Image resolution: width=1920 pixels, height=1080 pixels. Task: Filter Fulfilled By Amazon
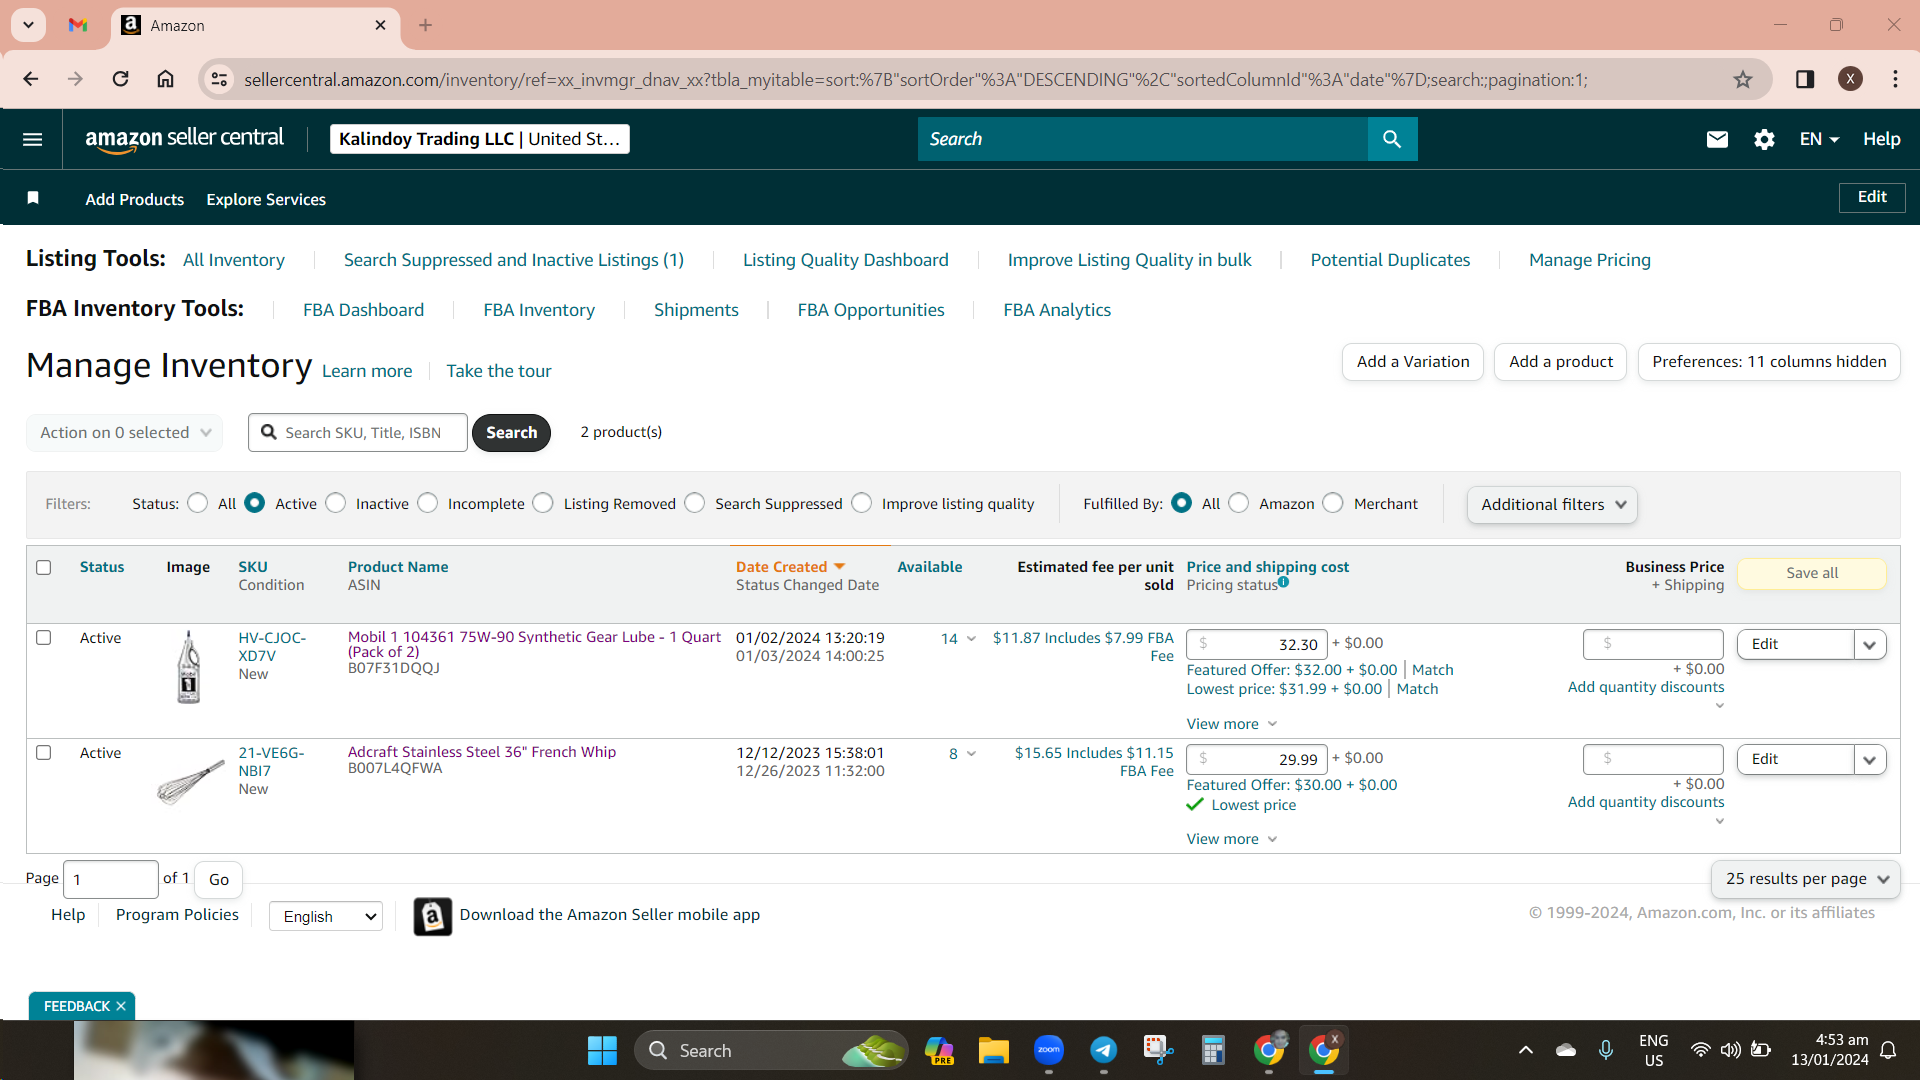tap(1239, 503)
